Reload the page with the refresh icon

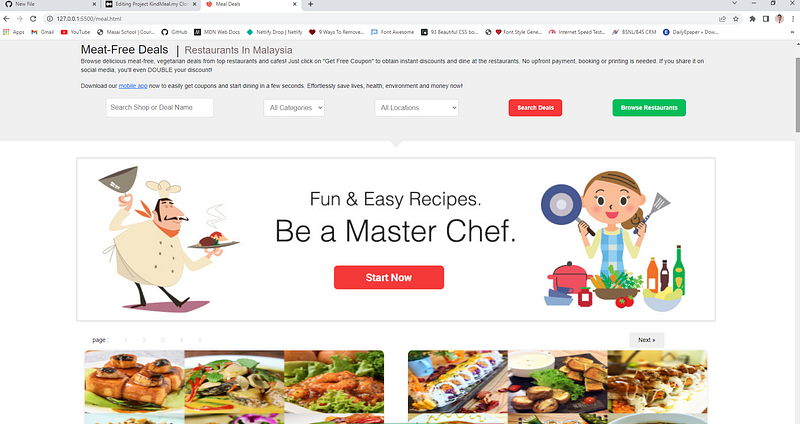pyautogui.click(x=33, y=19)
